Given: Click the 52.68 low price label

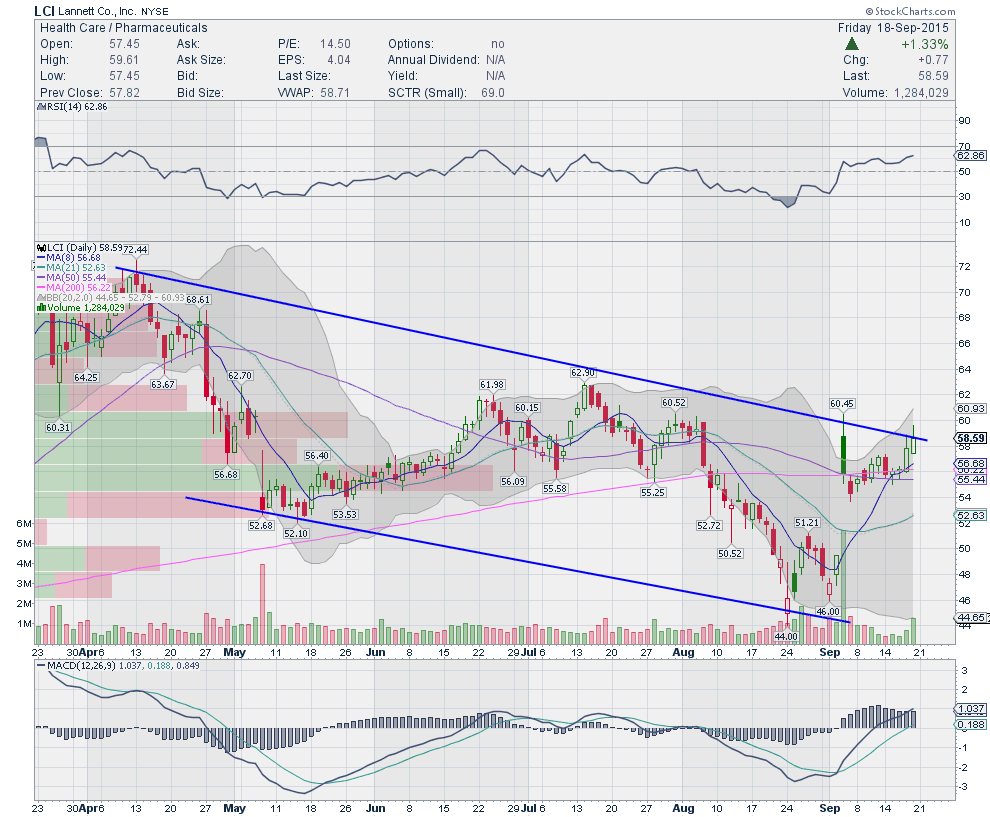Looking at the screenshot, I should pos(261,525).
